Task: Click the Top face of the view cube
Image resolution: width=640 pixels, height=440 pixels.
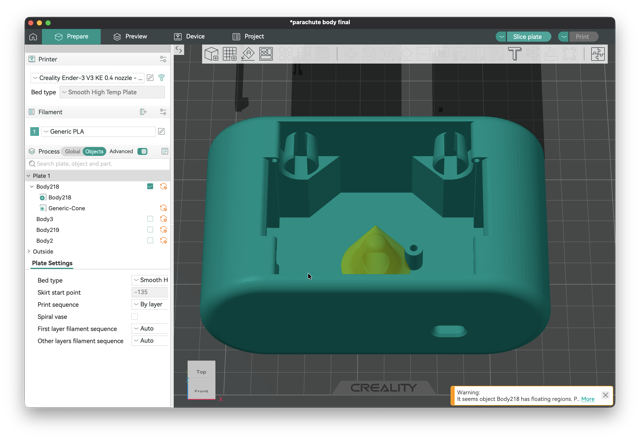Action: (201, 372)
